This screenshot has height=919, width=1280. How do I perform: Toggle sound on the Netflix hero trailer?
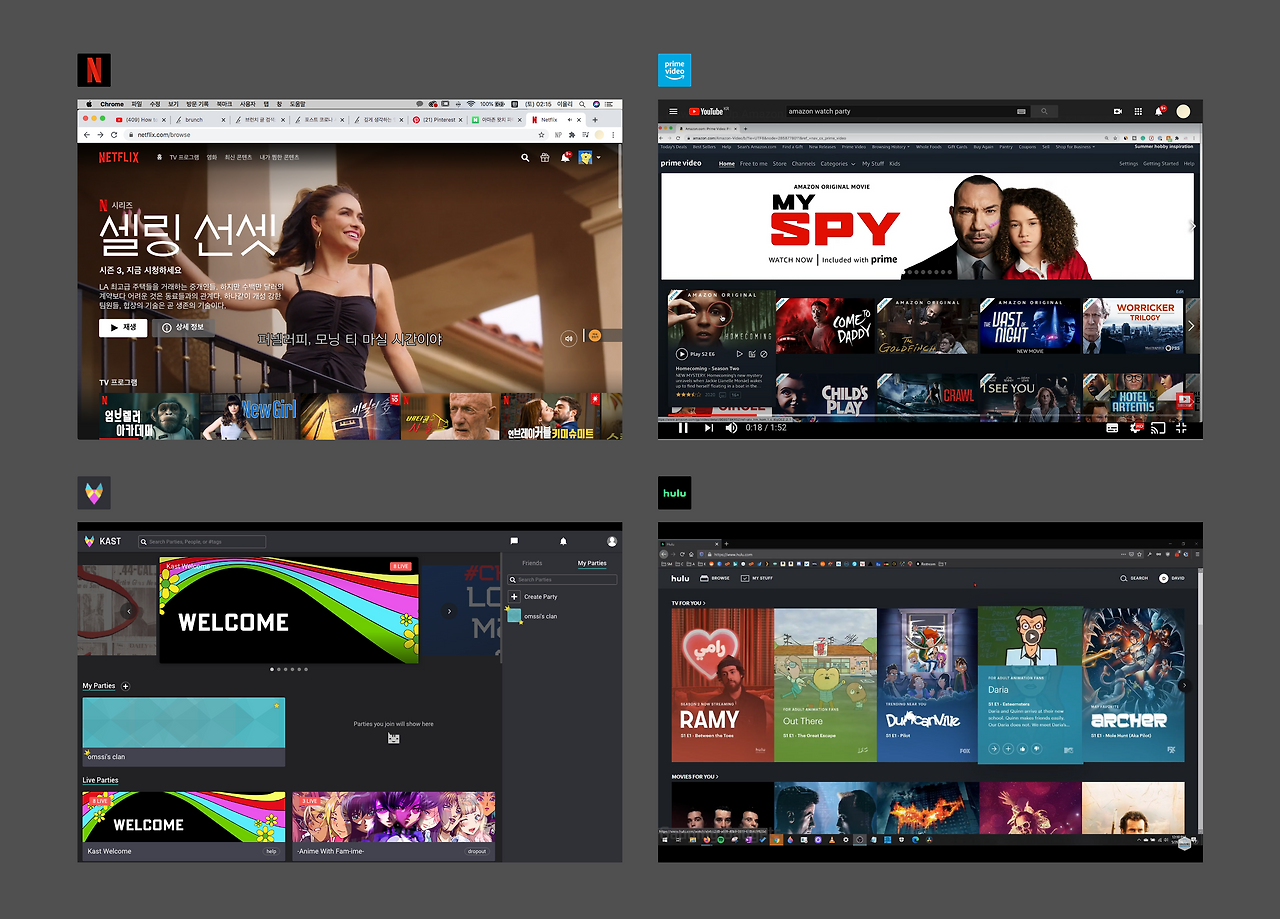point(569,338)
